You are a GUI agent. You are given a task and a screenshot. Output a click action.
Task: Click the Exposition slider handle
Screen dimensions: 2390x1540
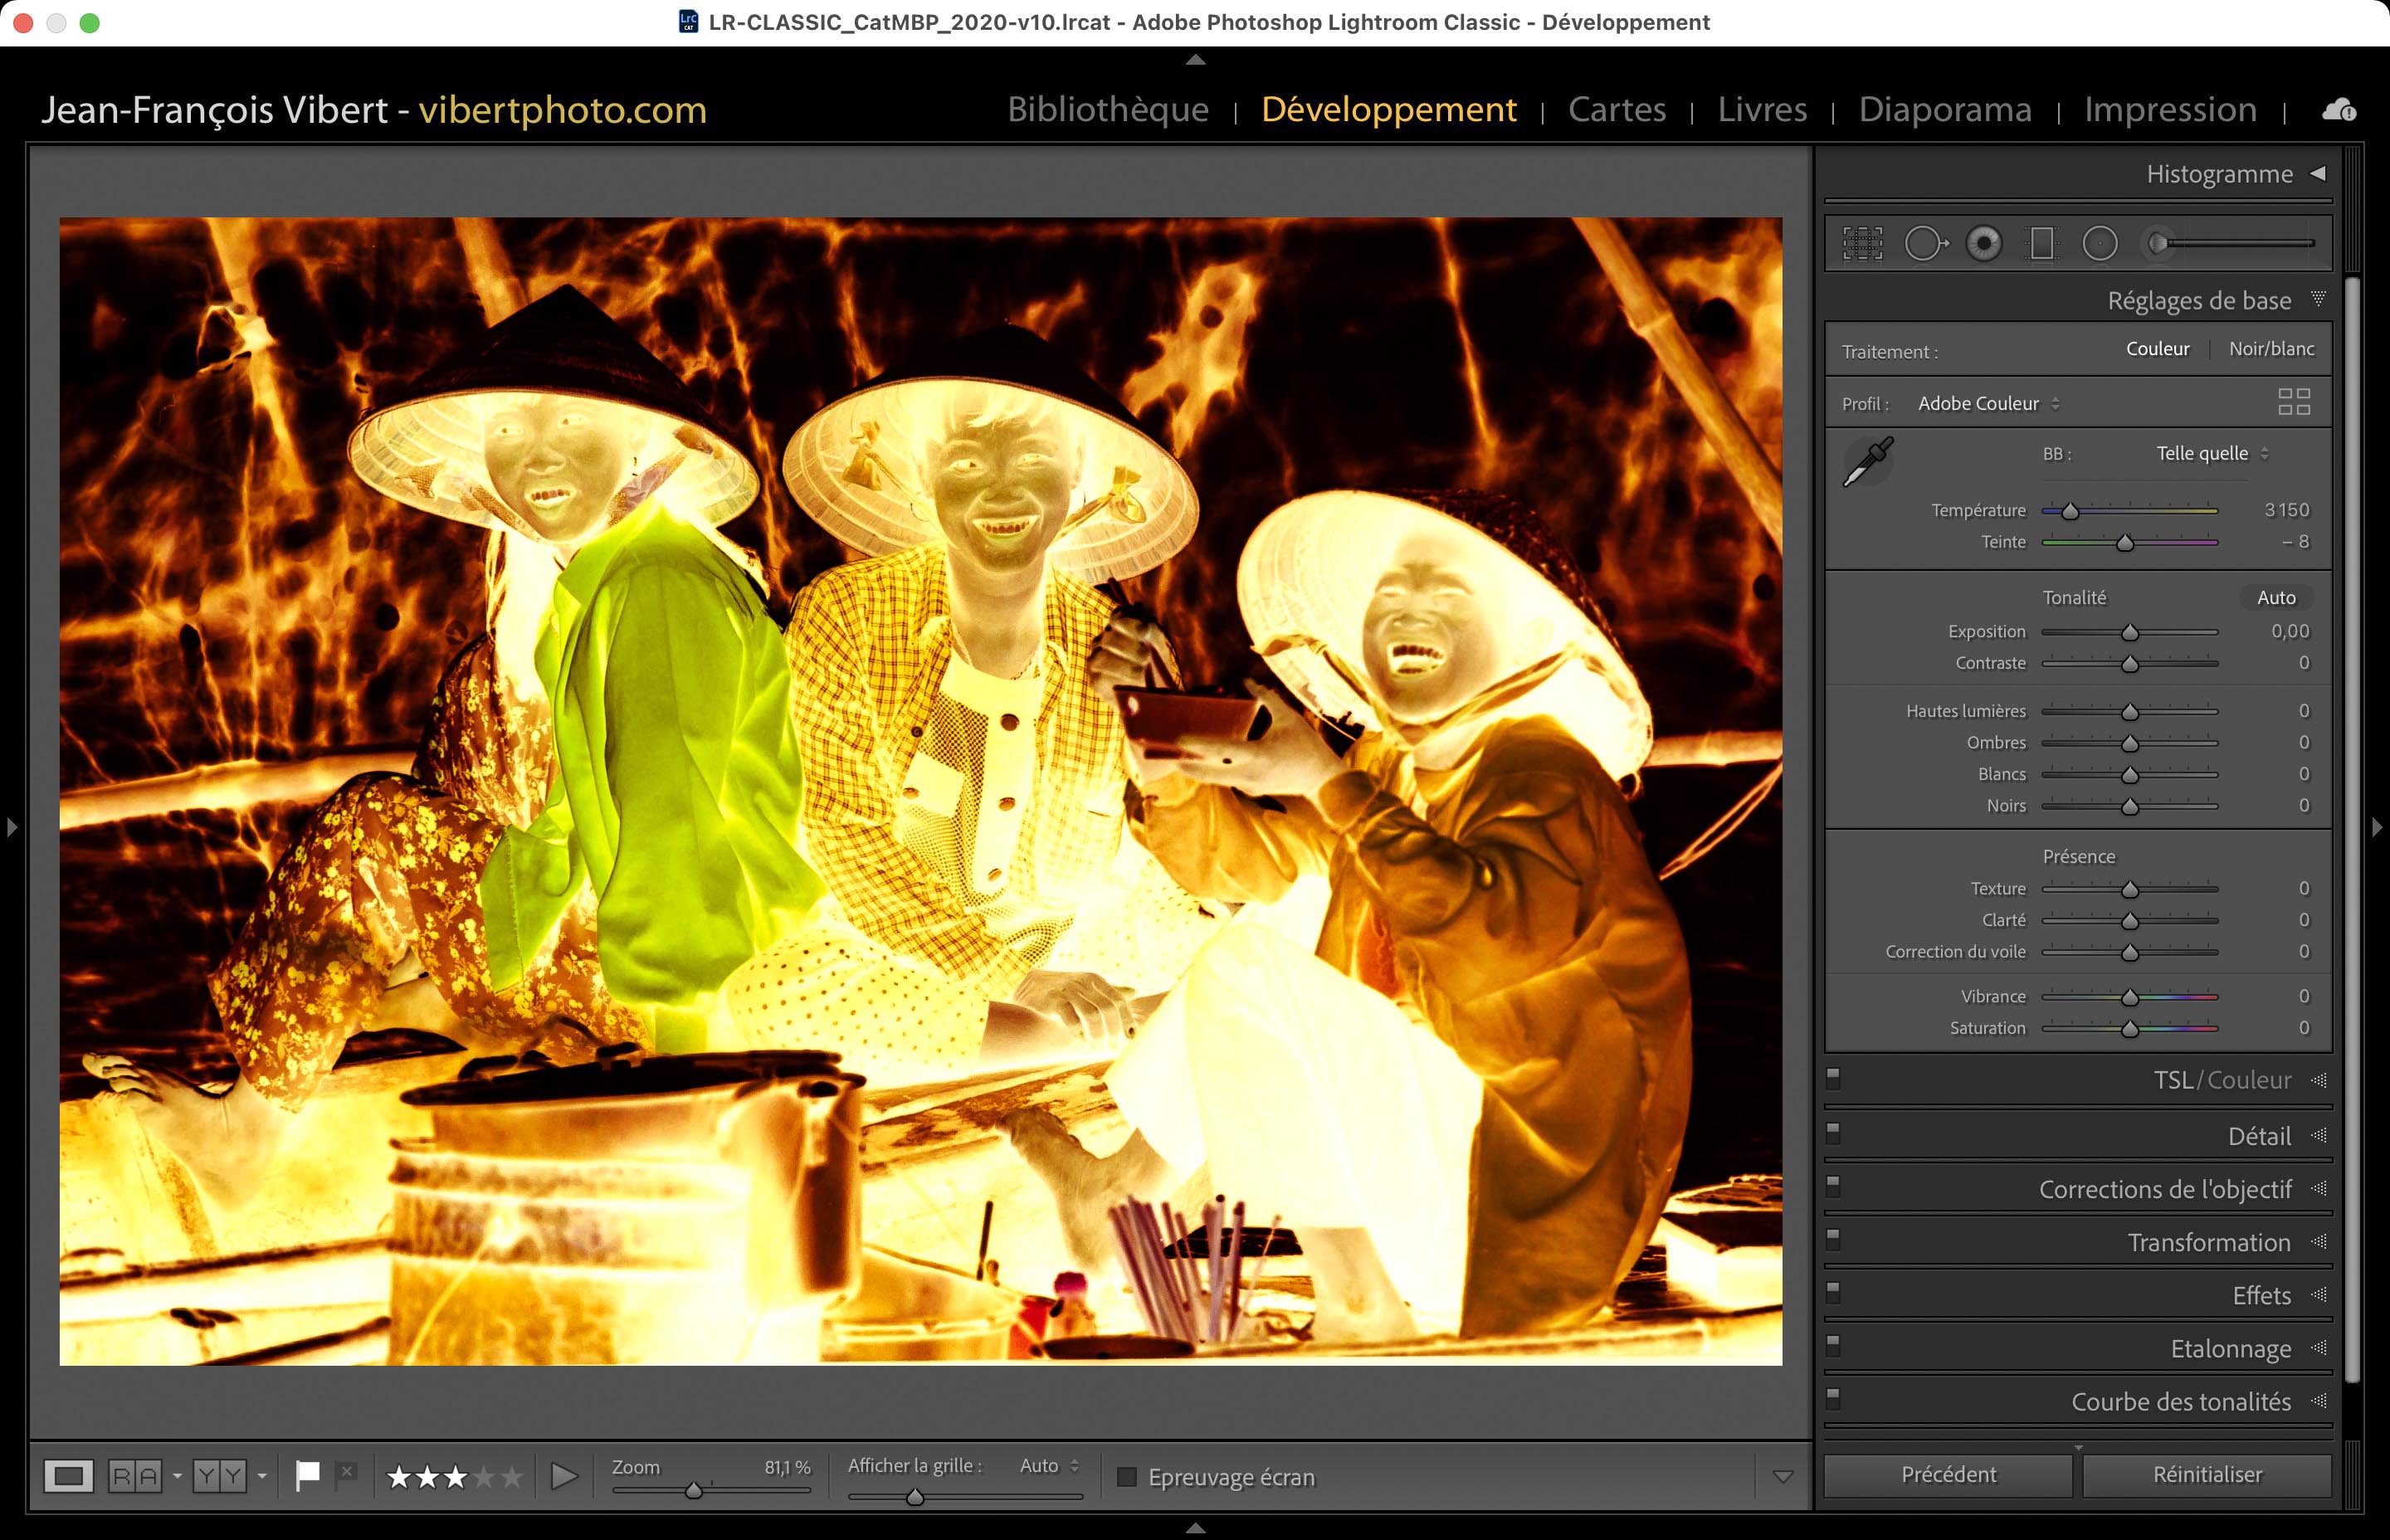pyautogui.click(x=2130, y=633)
